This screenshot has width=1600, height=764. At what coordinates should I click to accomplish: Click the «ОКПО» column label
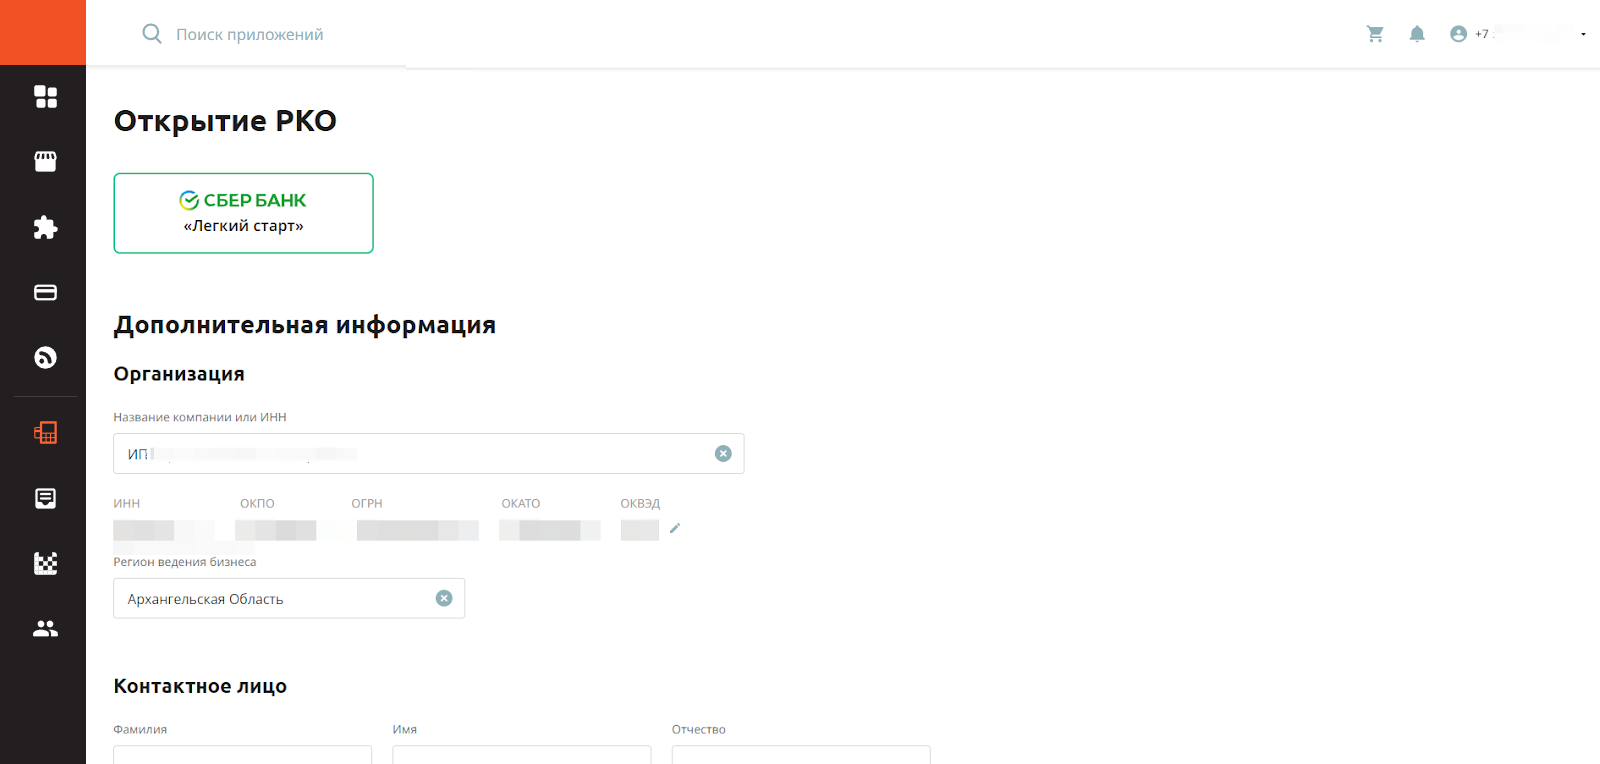257,504
